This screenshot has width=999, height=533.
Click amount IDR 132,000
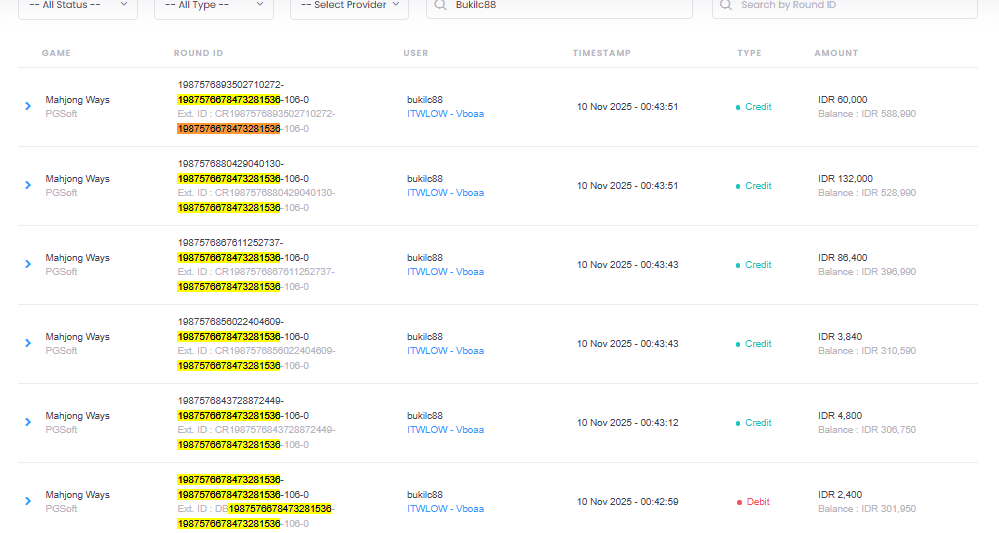click(845, 179)
